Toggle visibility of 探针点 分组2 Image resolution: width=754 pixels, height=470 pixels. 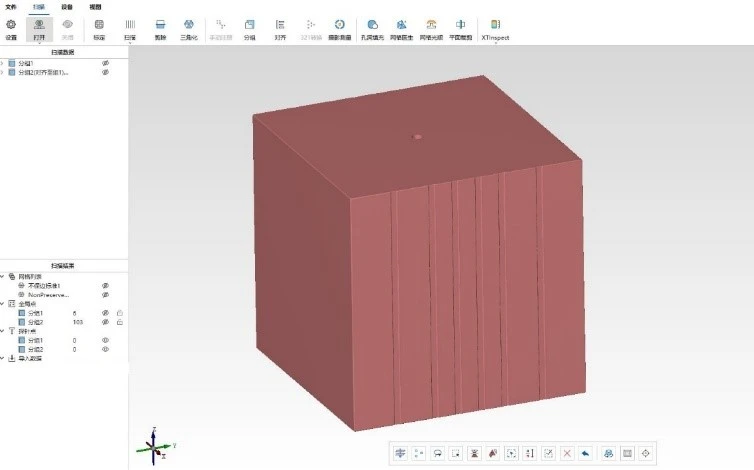pos(105,350)
